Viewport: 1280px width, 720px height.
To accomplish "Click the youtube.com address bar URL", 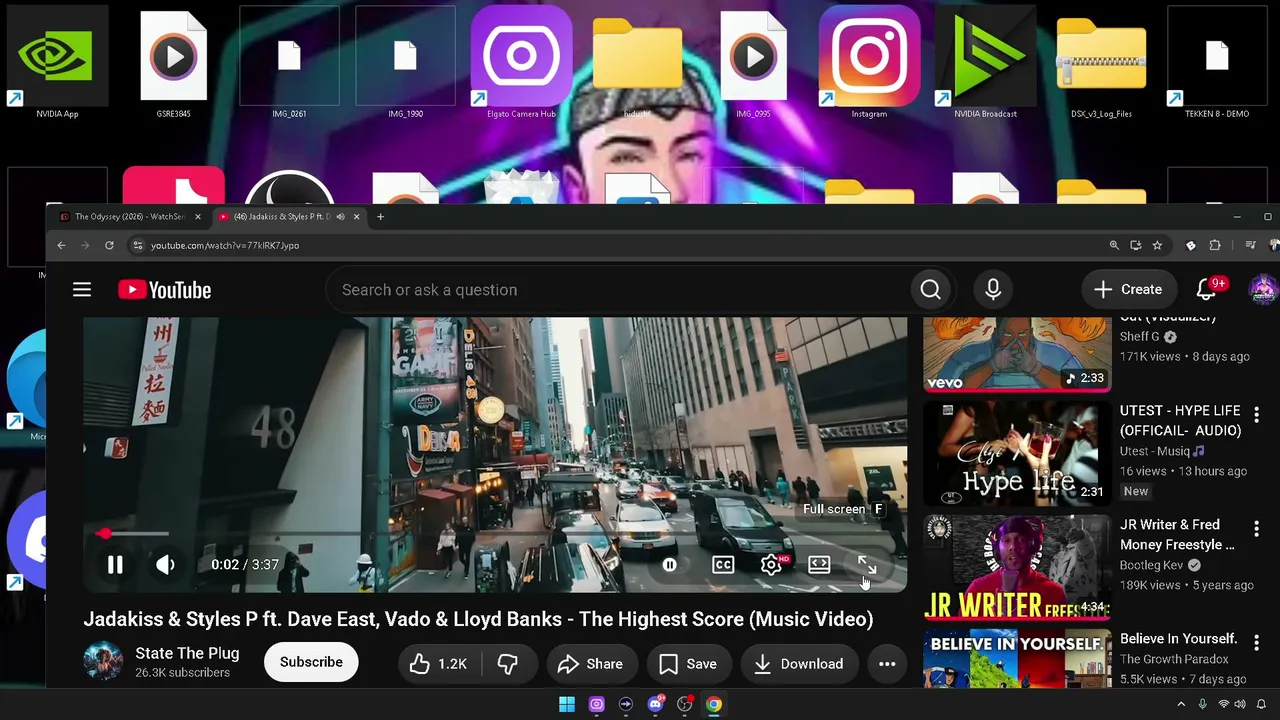I will [x=225, y=245].
